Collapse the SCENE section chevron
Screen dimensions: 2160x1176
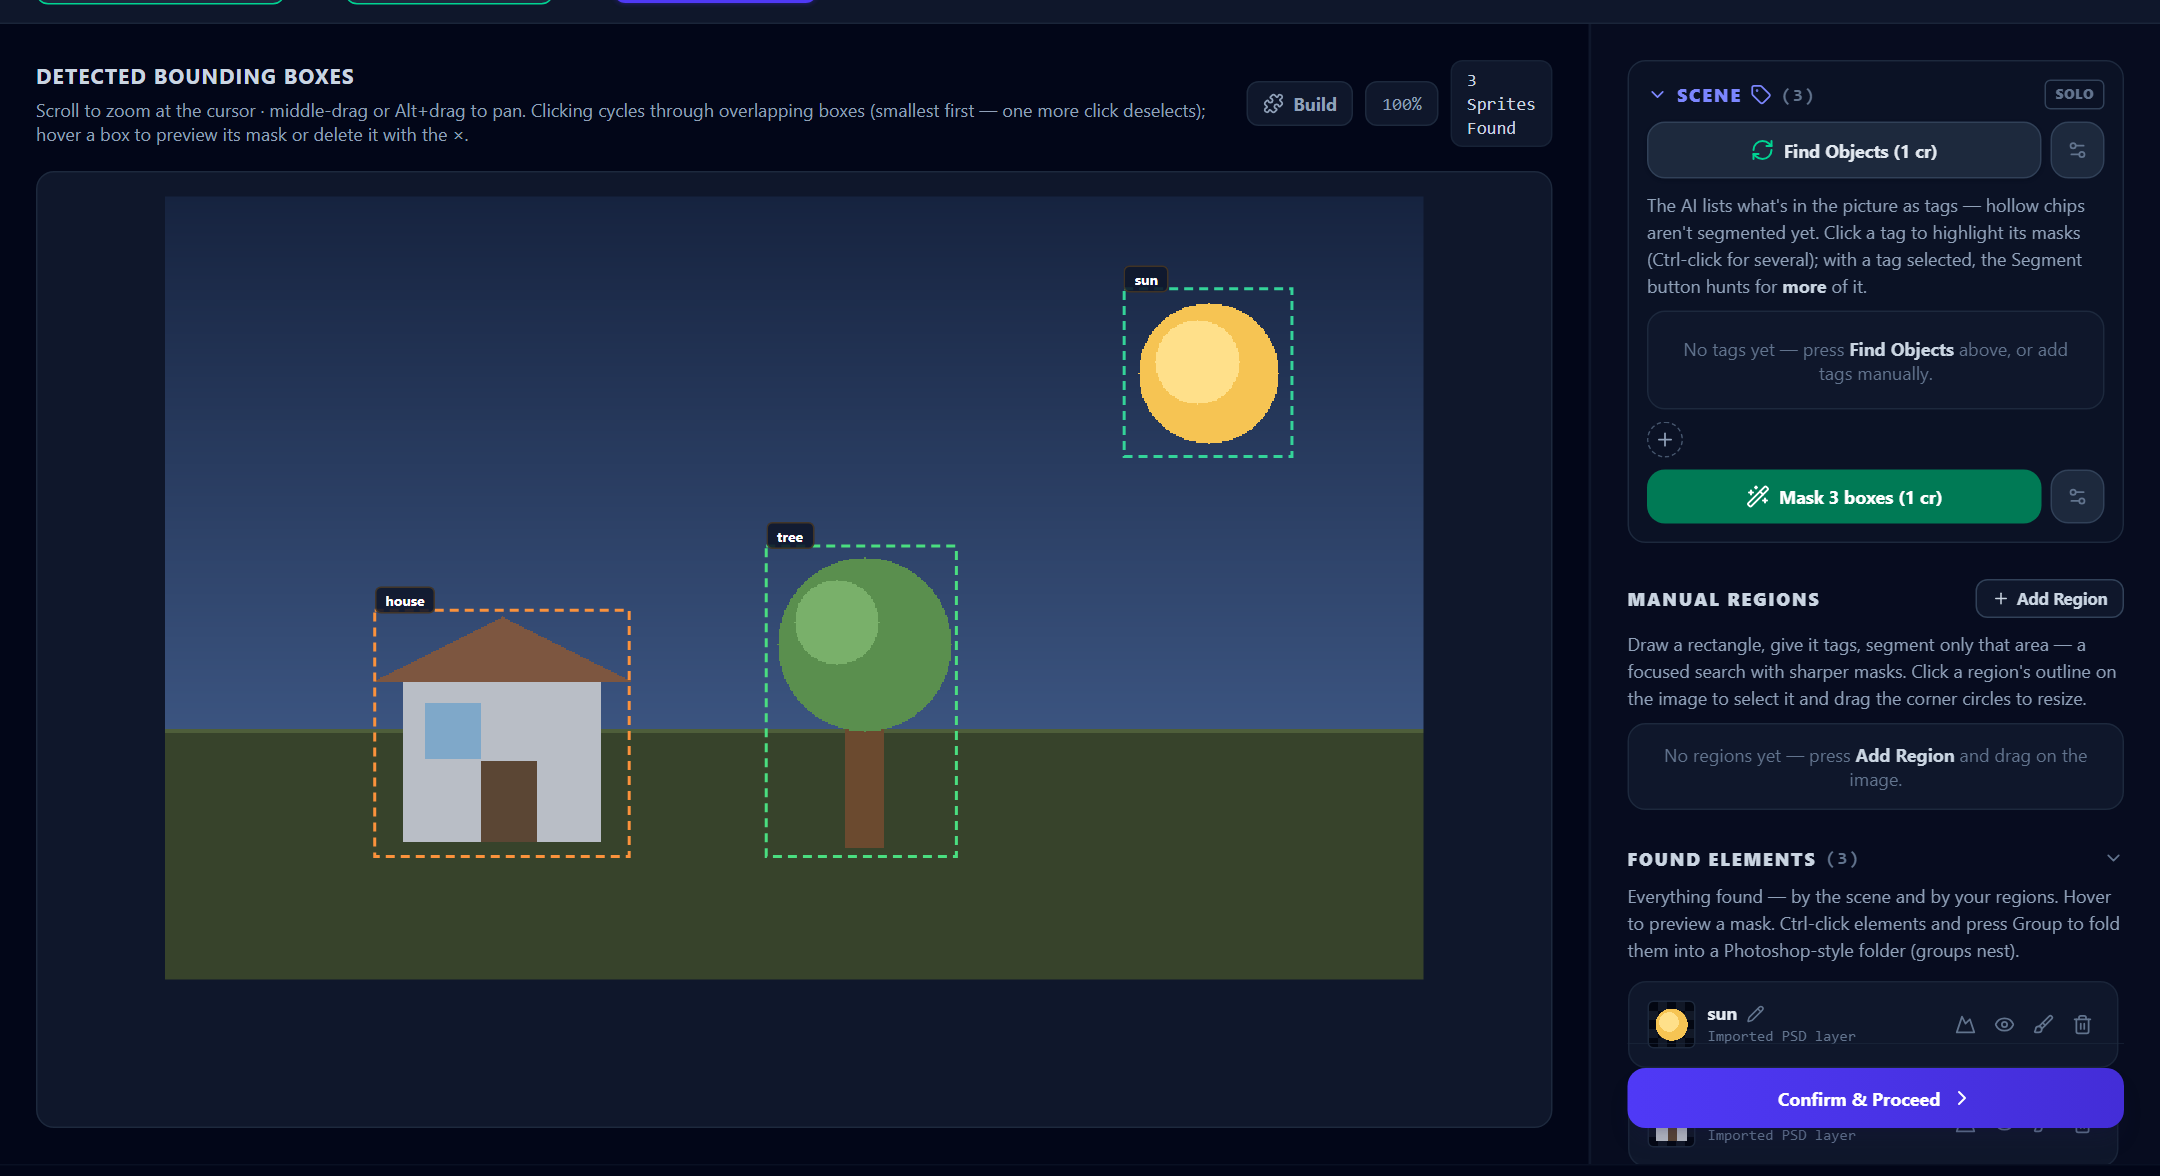[1657, 95]
